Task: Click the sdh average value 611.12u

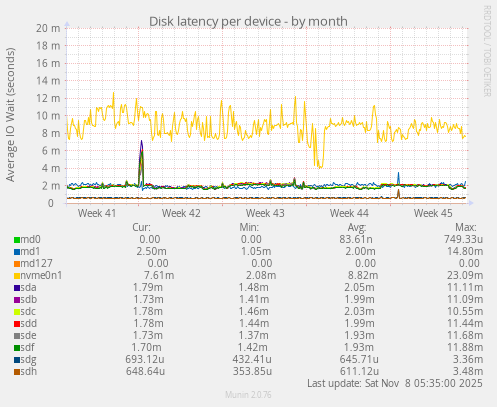Action: click(x=359, y=371)
